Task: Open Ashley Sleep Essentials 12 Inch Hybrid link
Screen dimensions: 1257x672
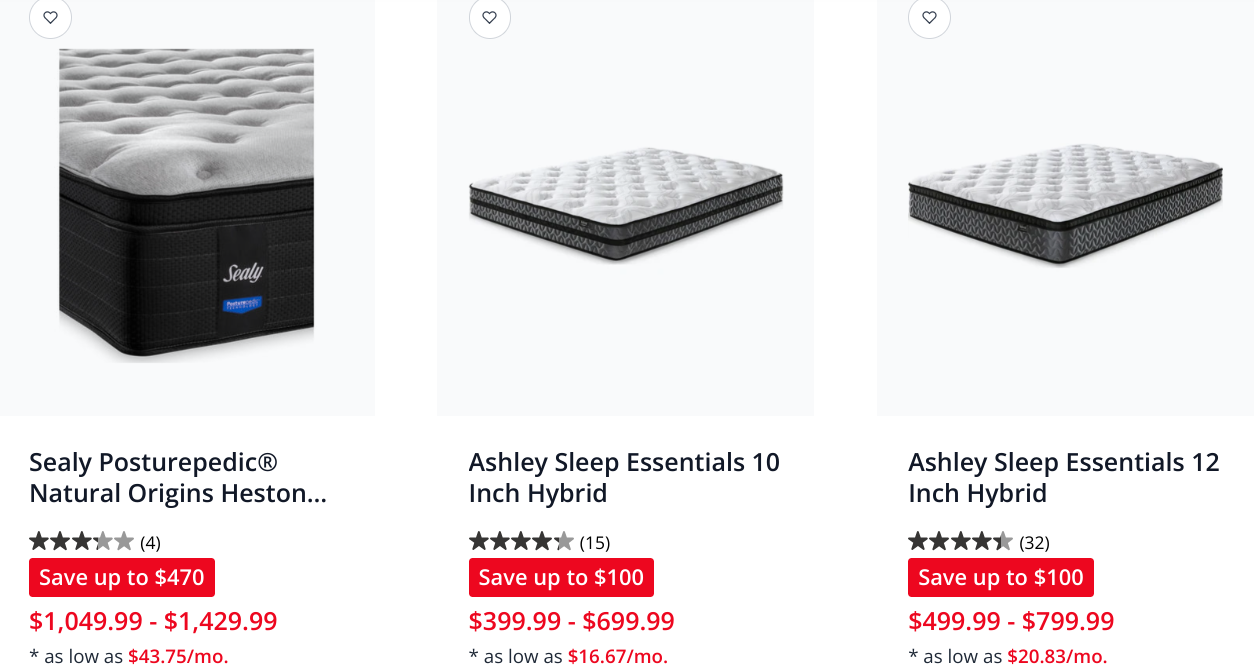Action: [1064, 478]
